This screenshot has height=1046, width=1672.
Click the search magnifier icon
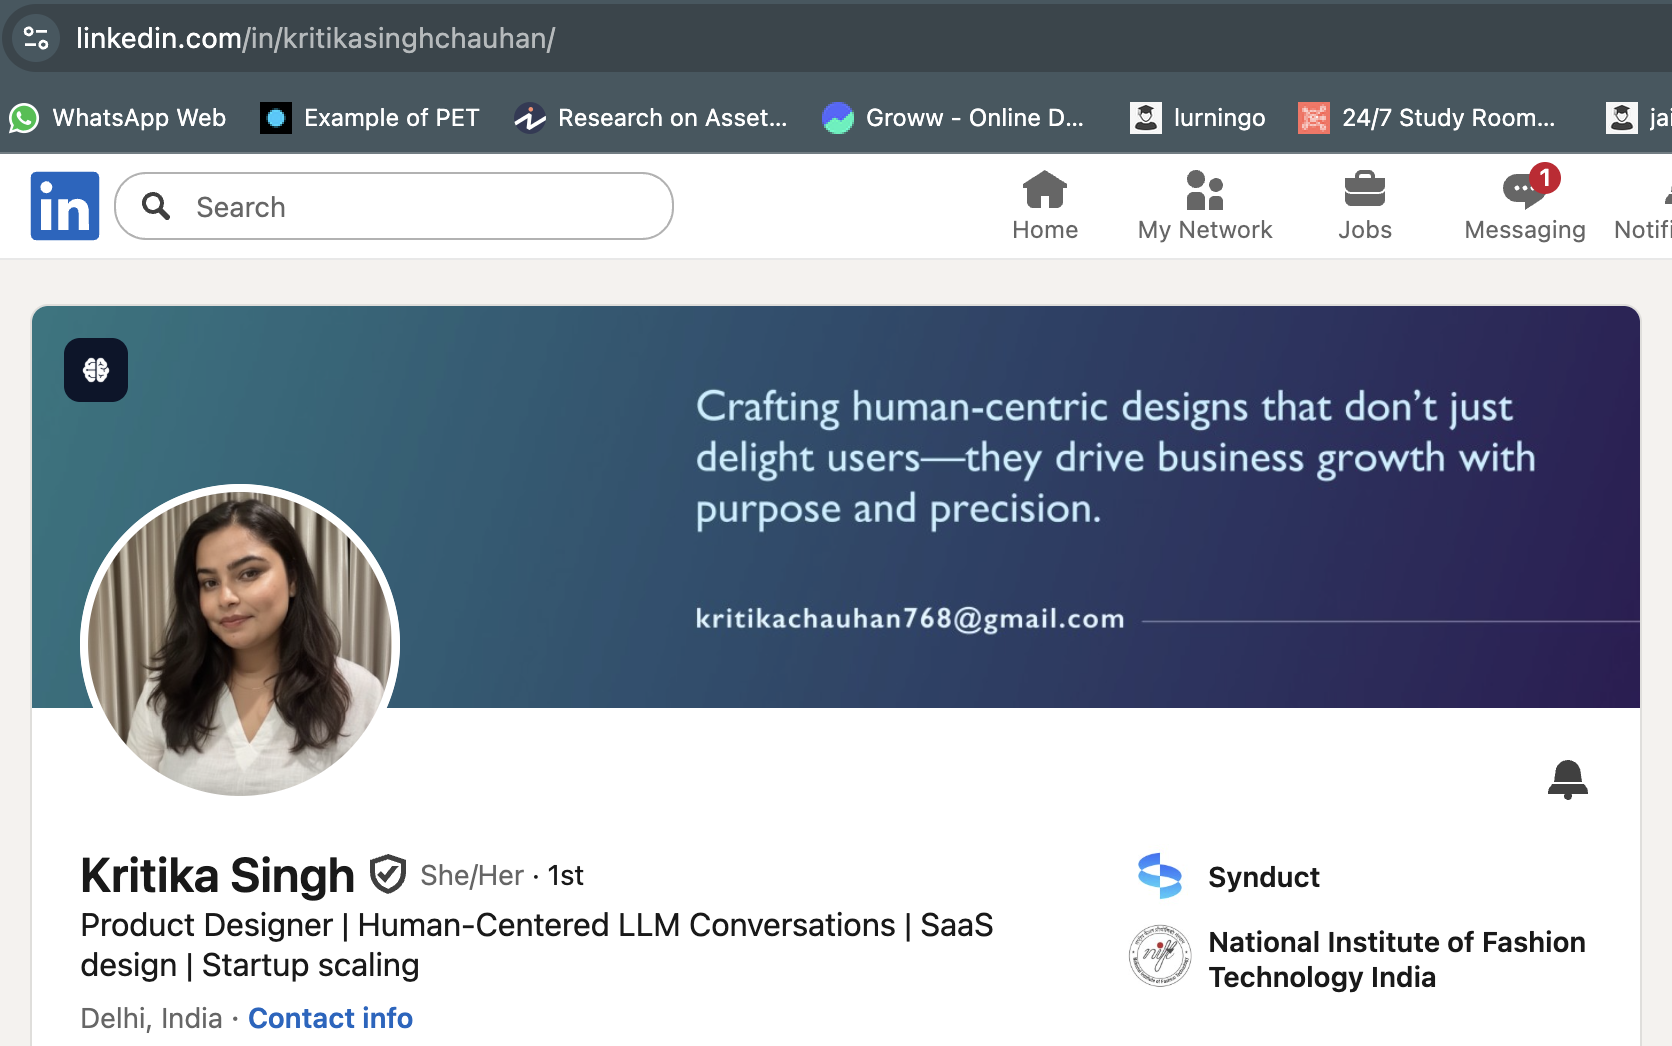click(156, 206)
